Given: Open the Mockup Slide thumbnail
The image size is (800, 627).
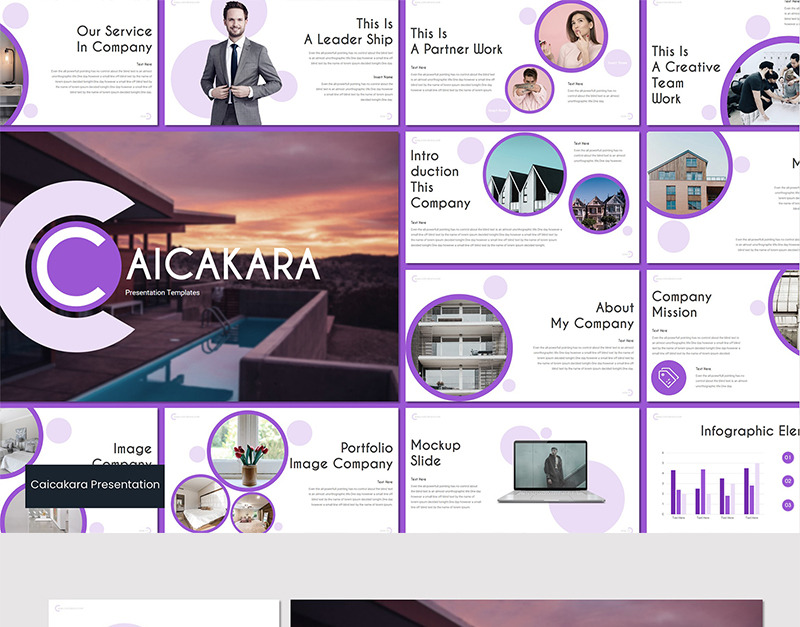Looking at the screenshot, I should click(522, 470).
